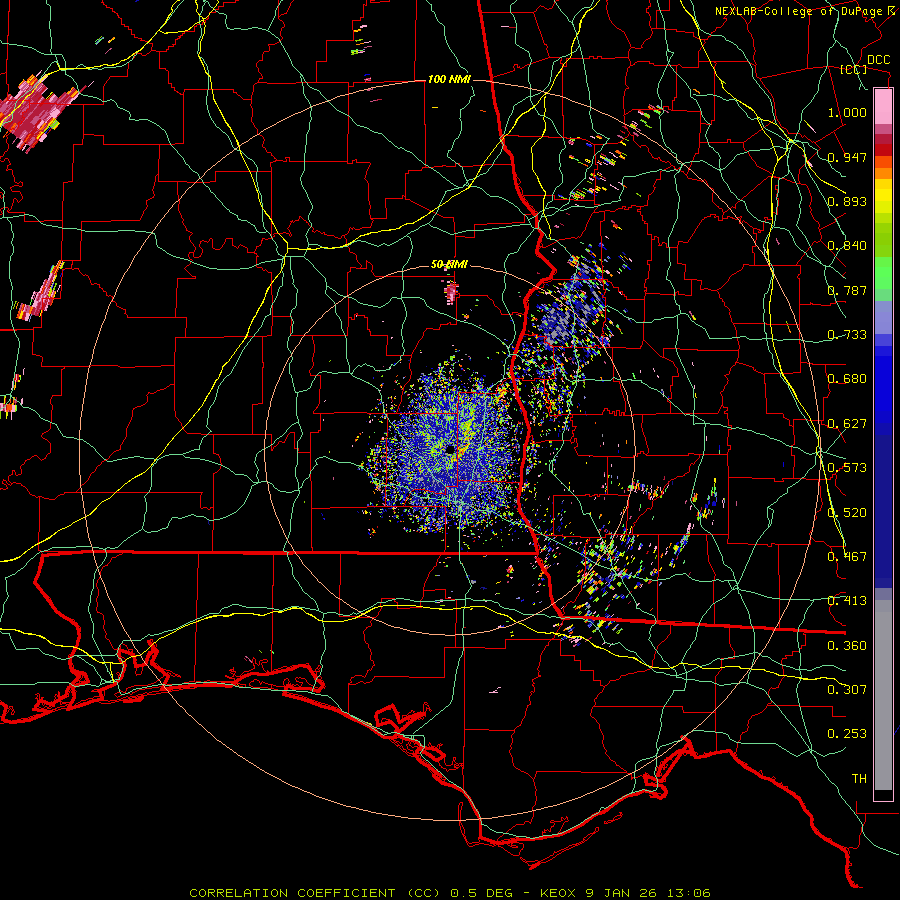Click the black radar site dot at center
Screen dimensions: 900x900
tap(450, 449)
